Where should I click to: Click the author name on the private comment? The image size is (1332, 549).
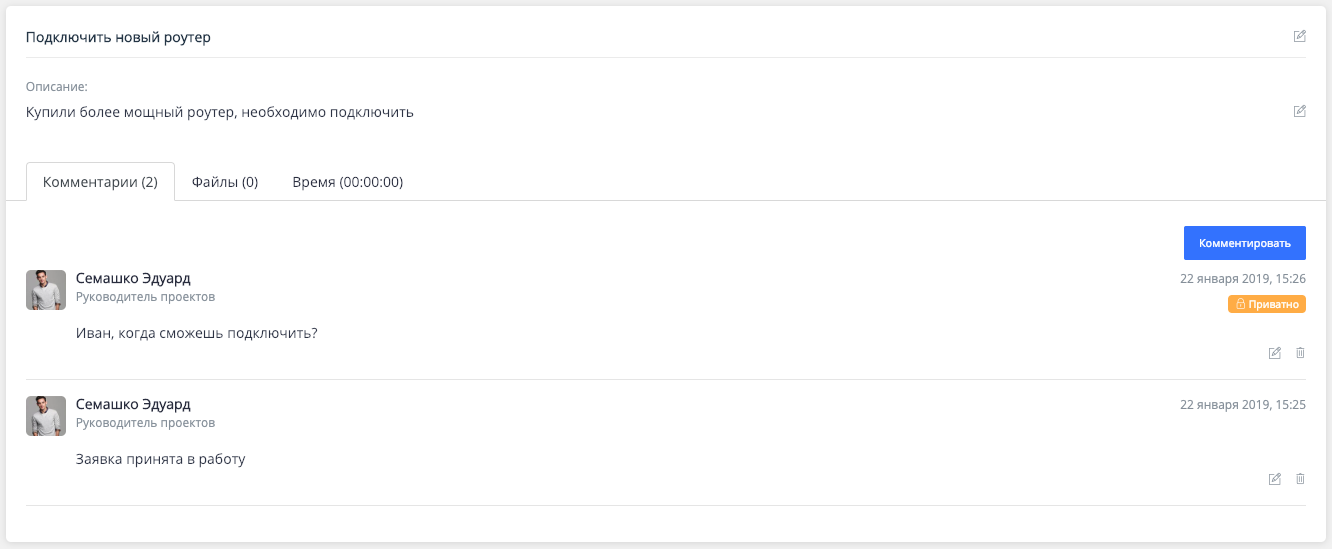(x=133, y=279)
